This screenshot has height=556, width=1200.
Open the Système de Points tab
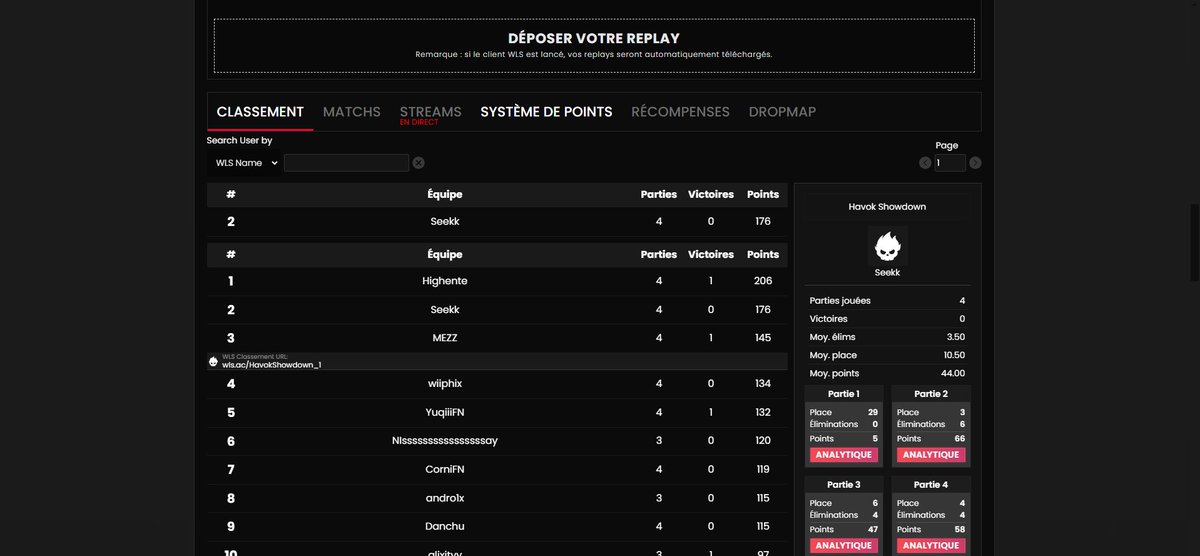pos(546,112)
